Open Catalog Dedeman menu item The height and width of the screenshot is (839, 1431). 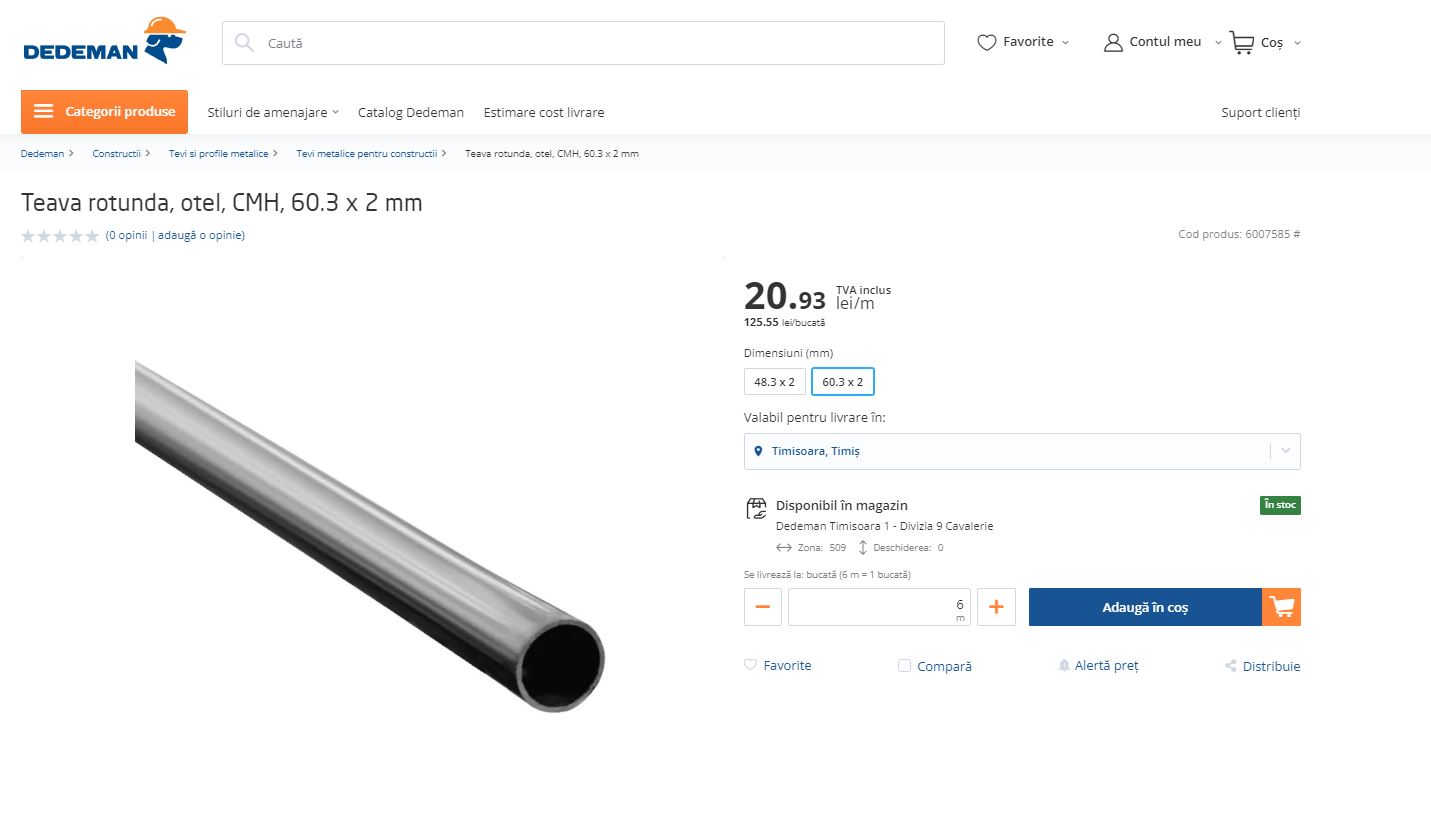[x=411, y=112]
